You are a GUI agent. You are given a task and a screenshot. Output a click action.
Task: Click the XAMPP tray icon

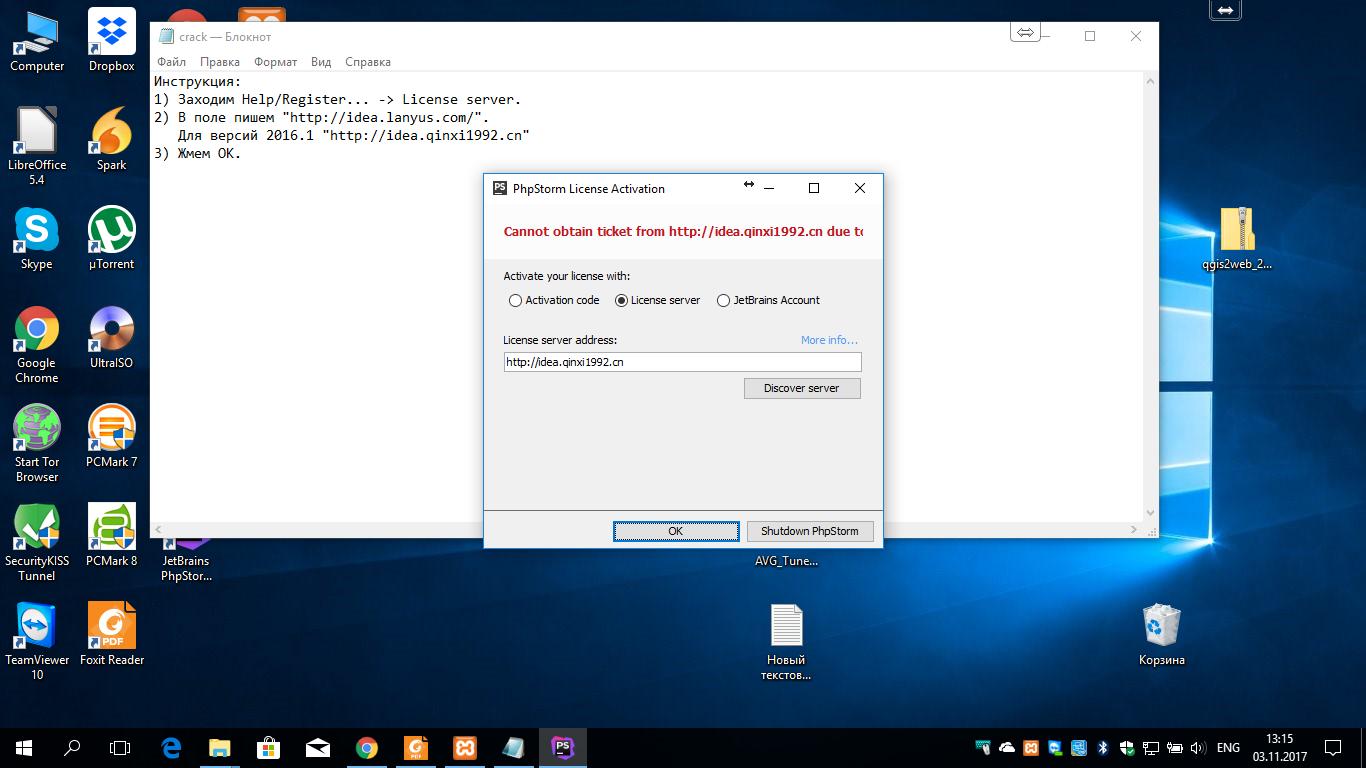point(1030,747)
